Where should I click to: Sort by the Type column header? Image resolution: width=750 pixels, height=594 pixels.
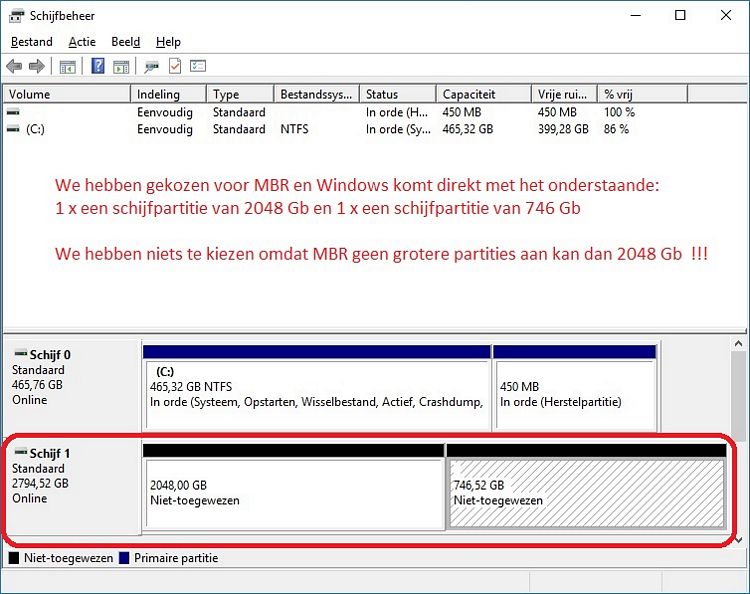point(241,94)
